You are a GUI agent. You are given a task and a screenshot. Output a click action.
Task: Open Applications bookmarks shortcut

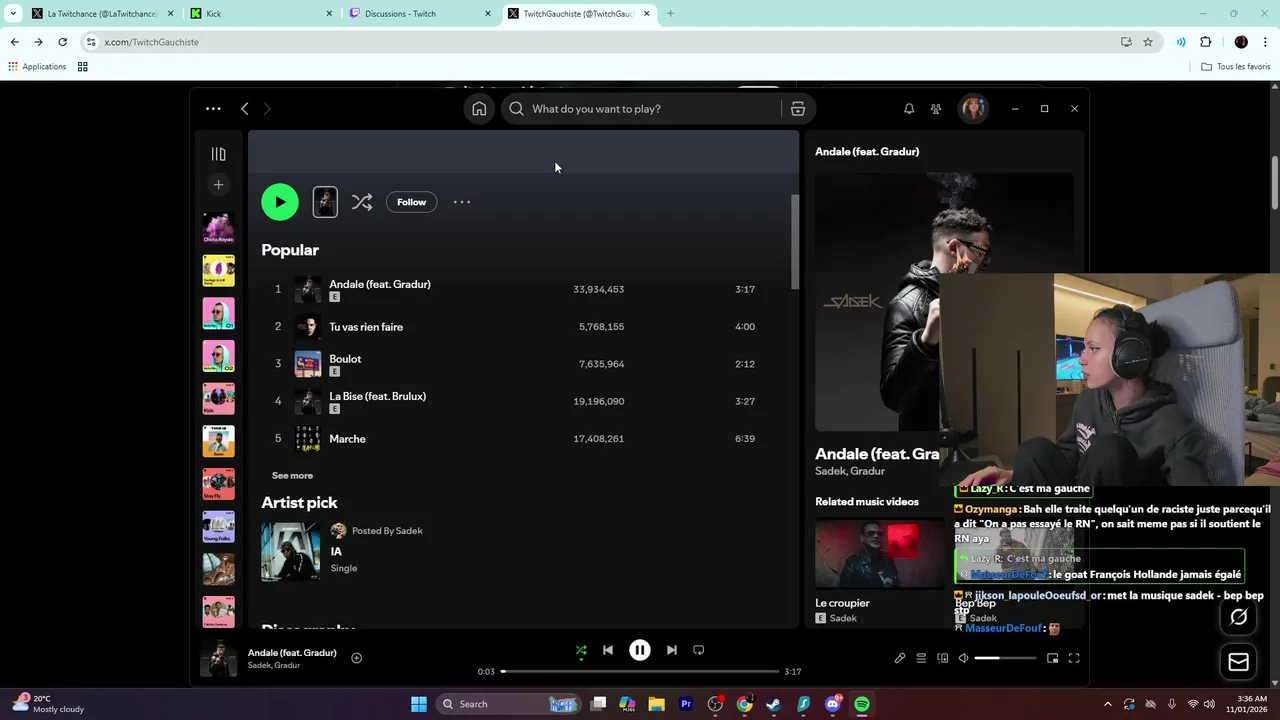tap(37, 67)
